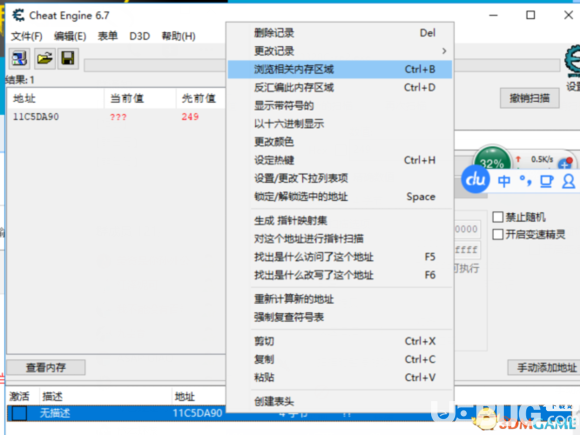Choose 重新计算新的地址 entry
The height and width of the screenshot is (435, 580).
click(x=340, y=299)
